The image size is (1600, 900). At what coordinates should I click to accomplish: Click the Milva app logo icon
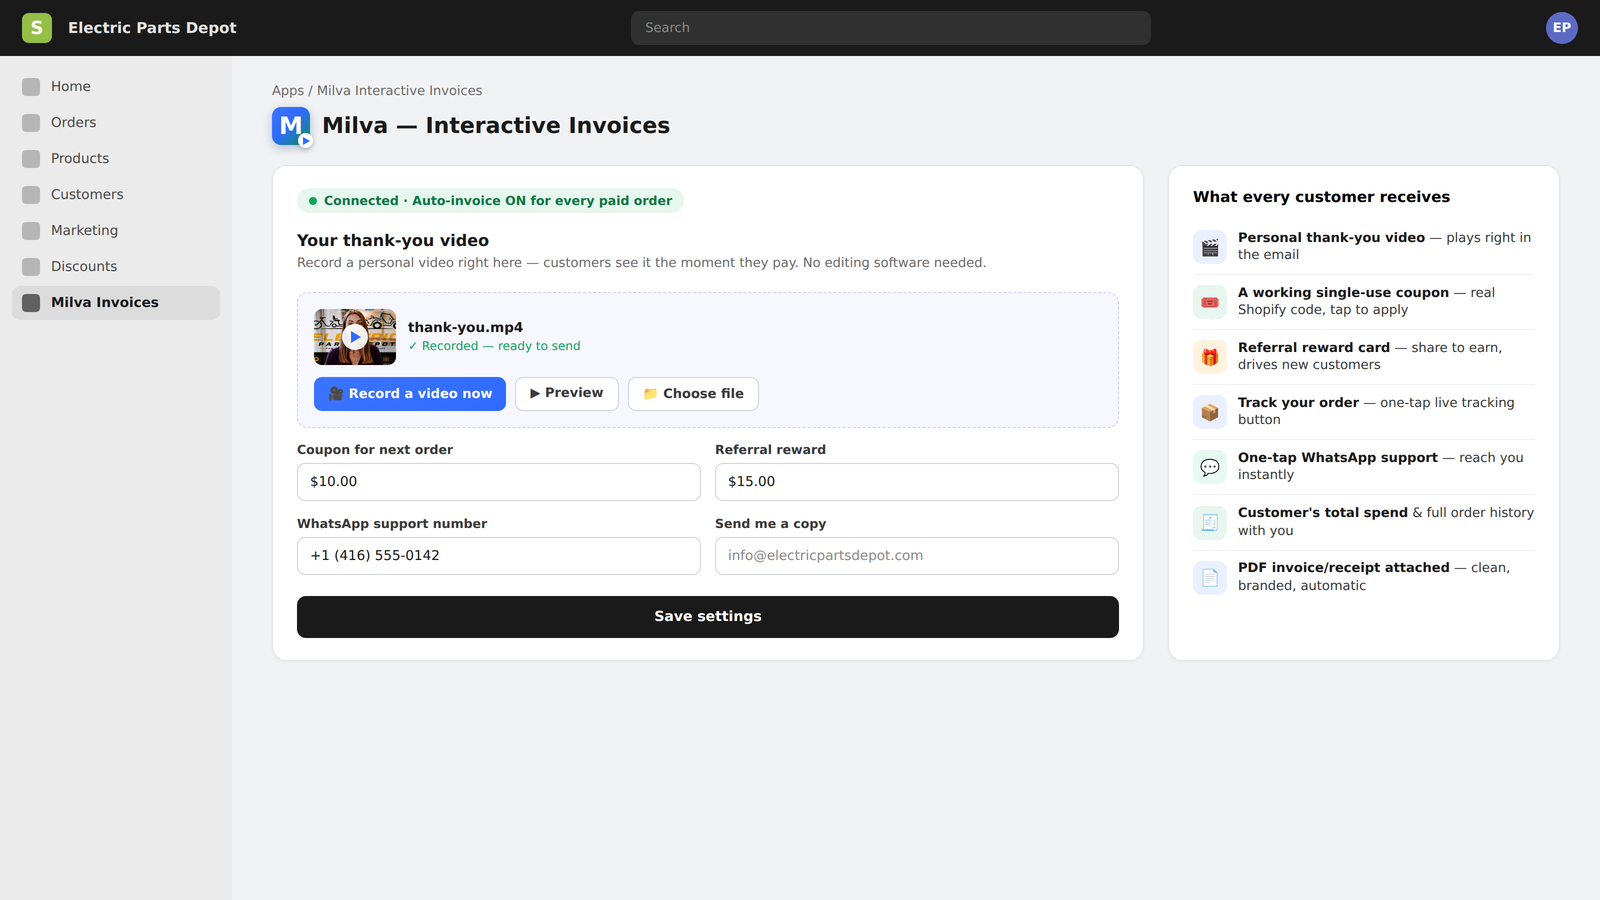(291, 126)
